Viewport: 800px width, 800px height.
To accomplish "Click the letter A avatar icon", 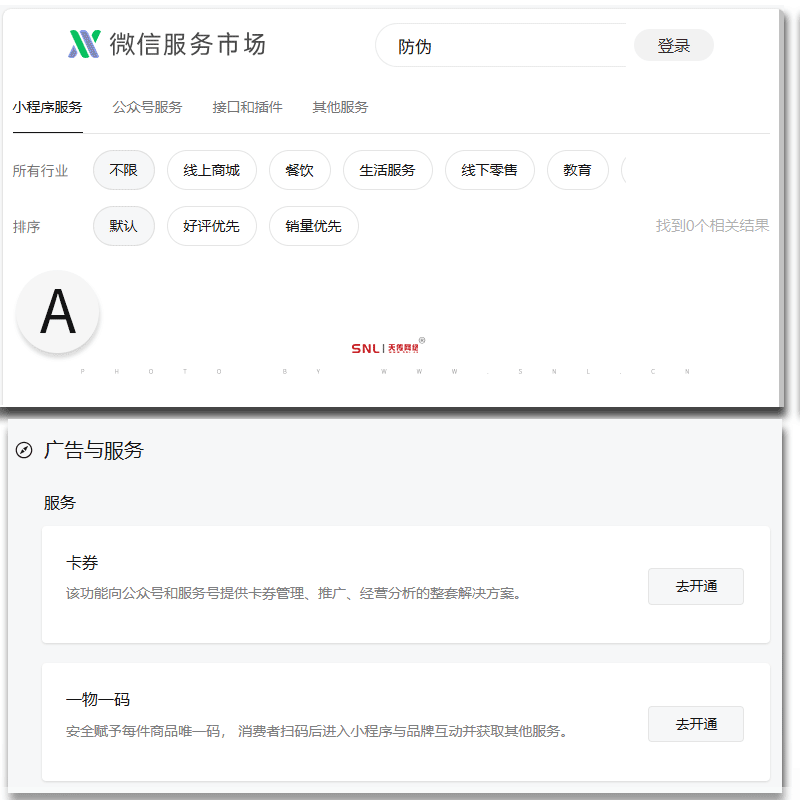I will pos(57,312).
